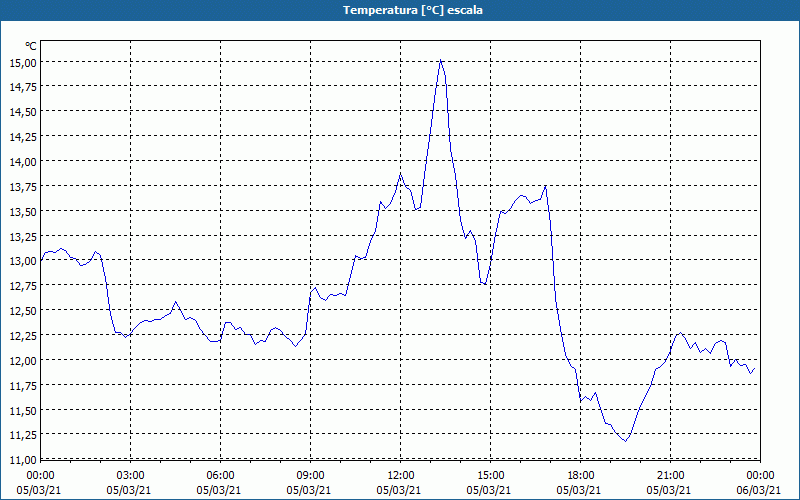Click the 06:00 time axis label
The width and height of the screenshot is (800, 500).
tap(220, 476)
